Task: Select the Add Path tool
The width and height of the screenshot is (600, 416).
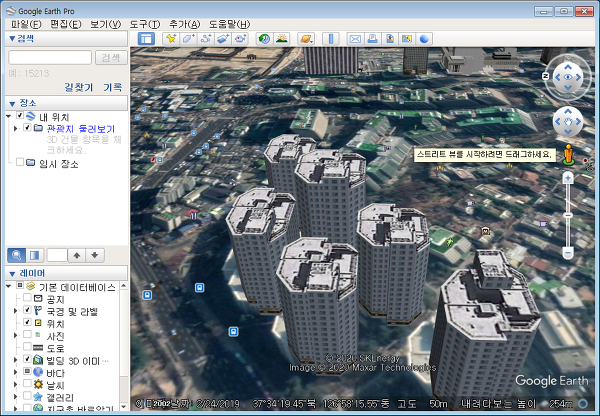Action: pos(206,39)
